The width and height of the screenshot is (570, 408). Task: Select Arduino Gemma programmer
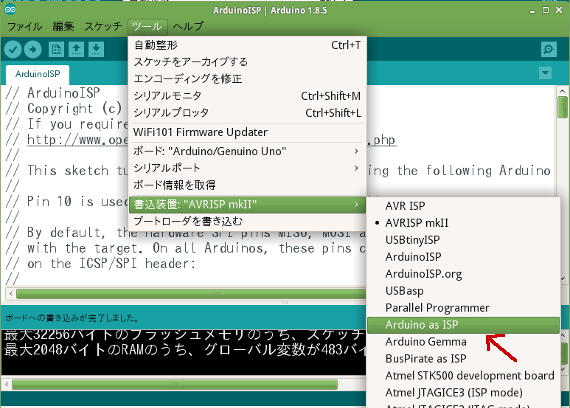[463, 342]
